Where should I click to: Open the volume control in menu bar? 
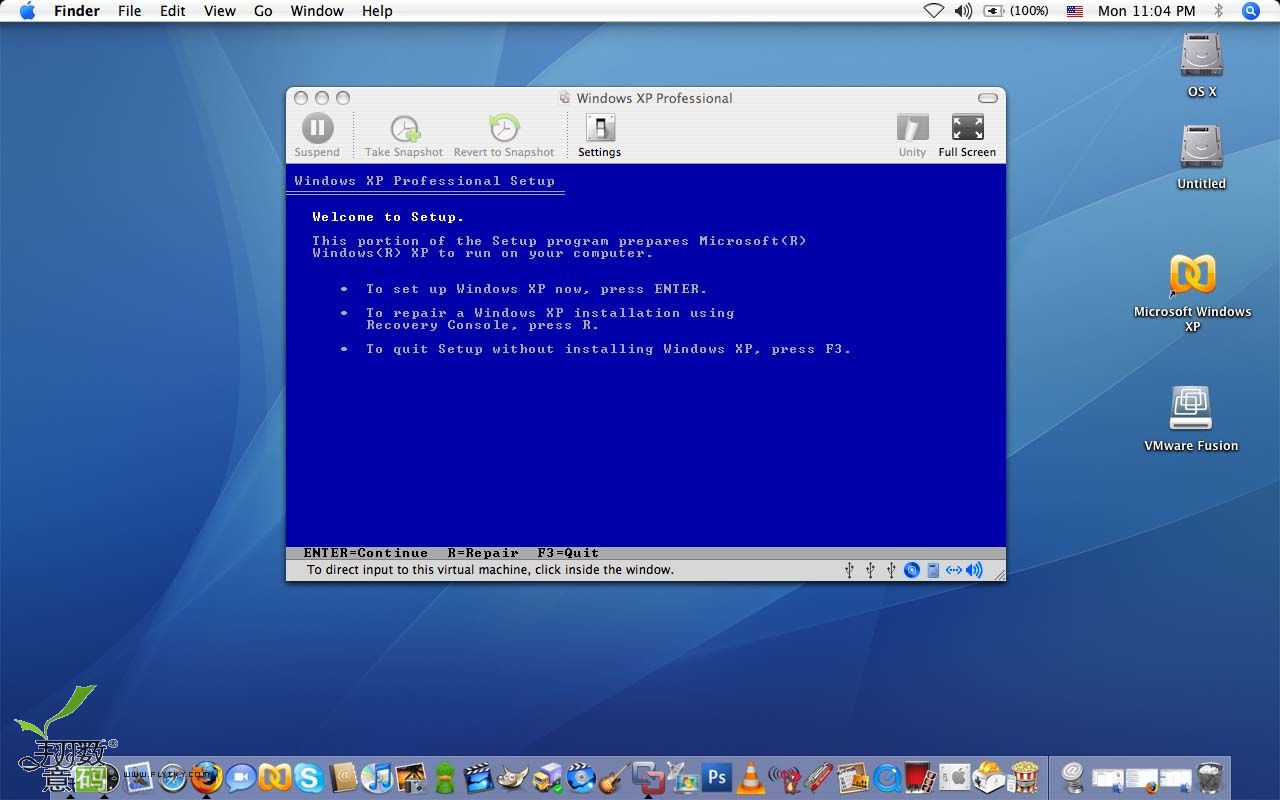(963, 11)
